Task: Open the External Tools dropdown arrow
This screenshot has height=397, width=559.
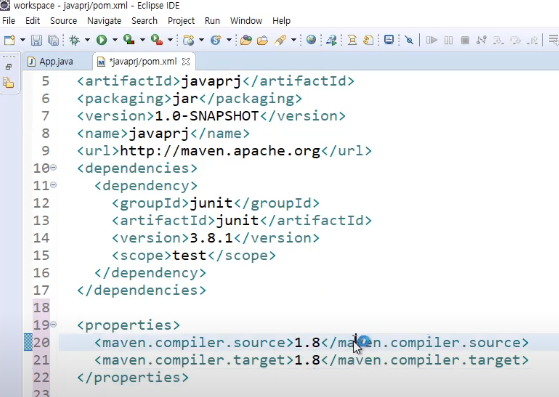Action: click(170, 40)
